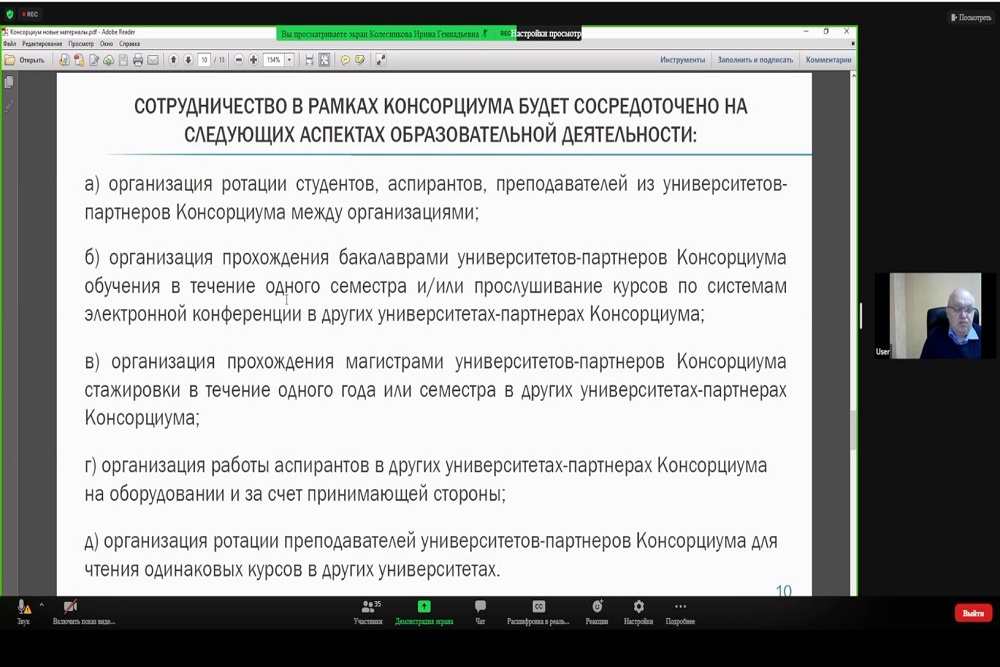Click the email envelope icon in toolbar

click(153, 60)
